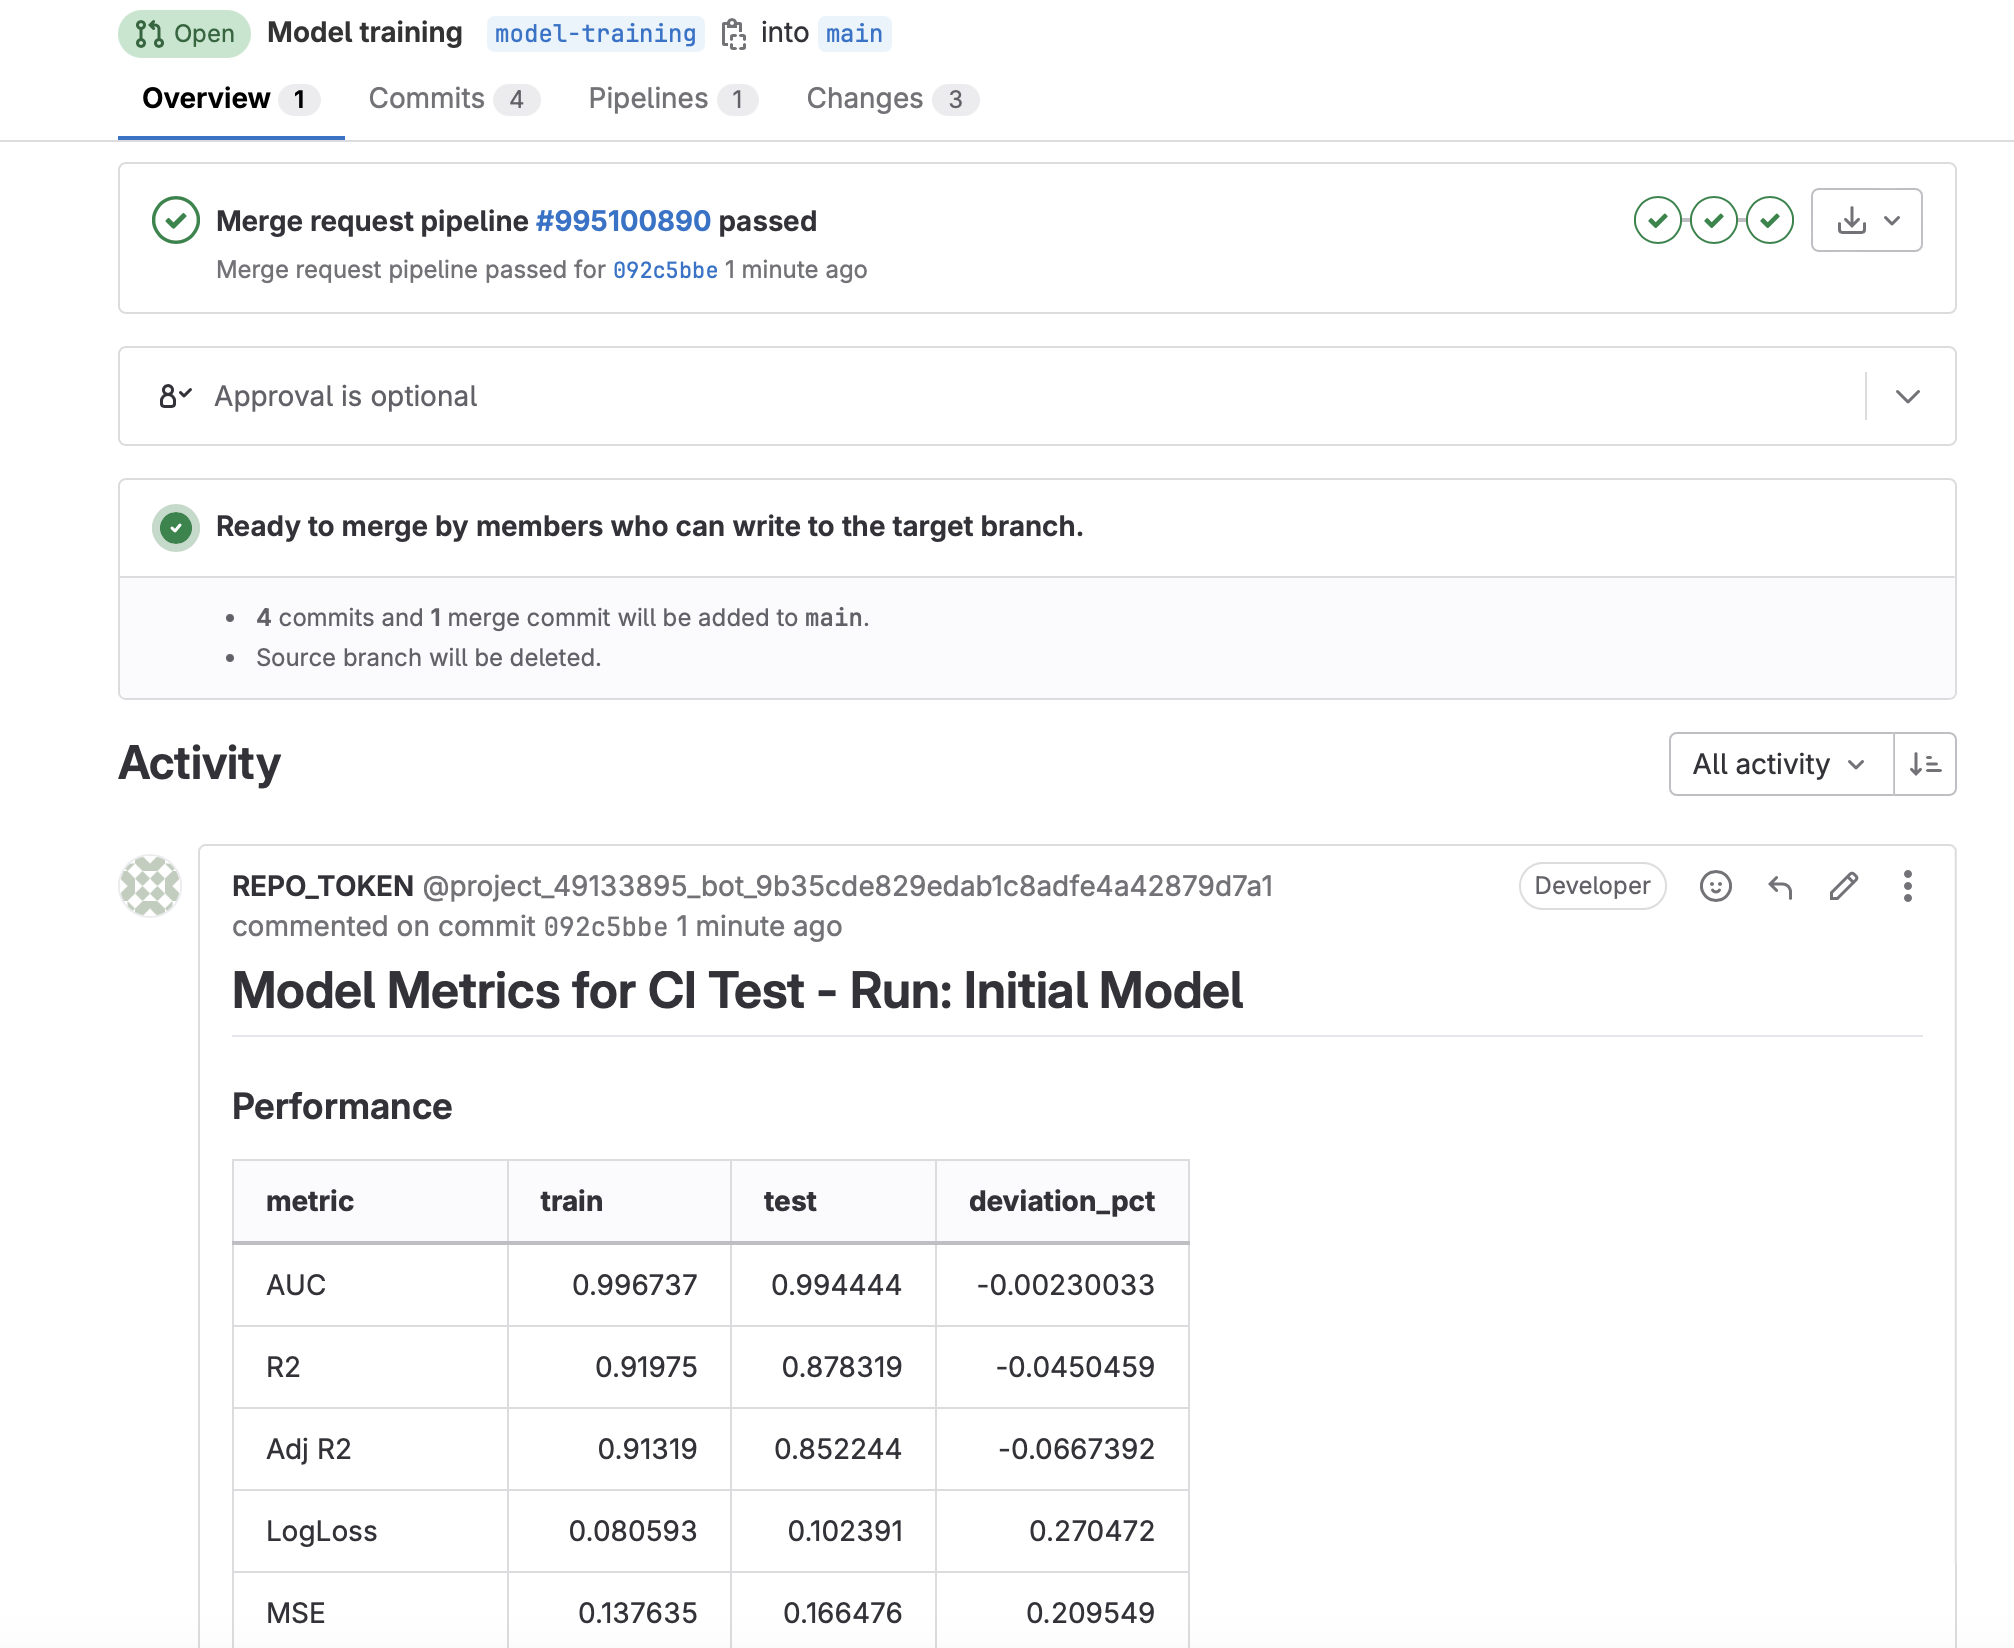Click the model-training source branch link
Image resolution: width=2014 pixels, height=1648 pixels.
pos(595,34)
